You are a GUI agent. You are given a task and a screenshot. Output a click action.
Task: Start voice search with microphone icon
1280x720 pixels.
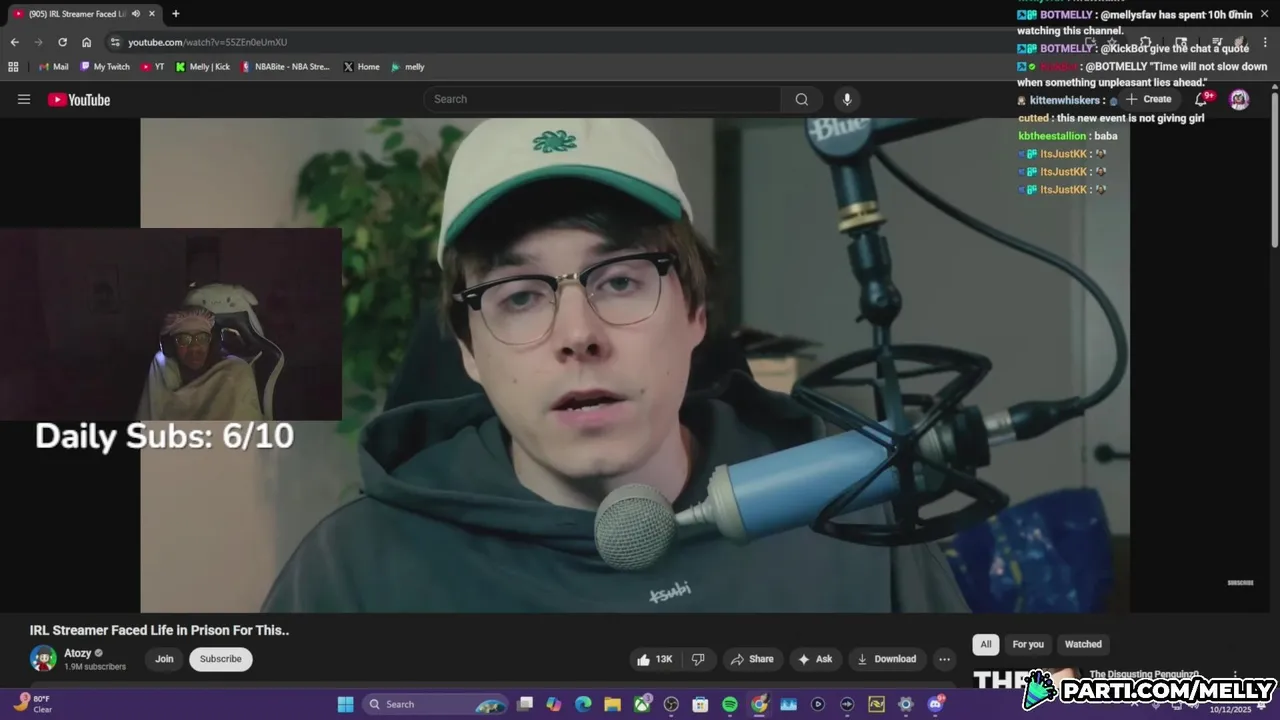click(847, 99)
